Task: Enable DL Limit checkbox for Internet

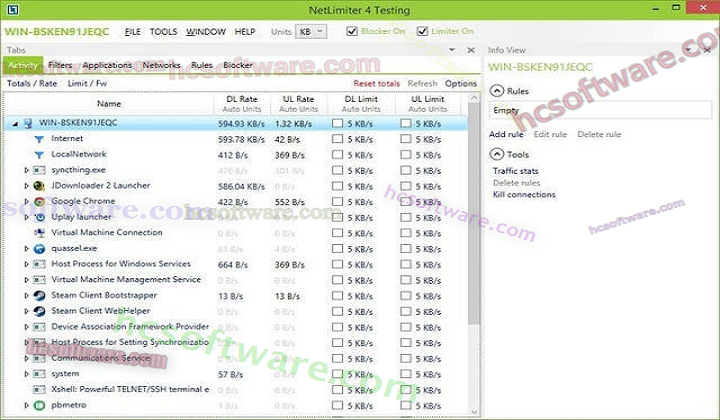Action: click(338, 139)
